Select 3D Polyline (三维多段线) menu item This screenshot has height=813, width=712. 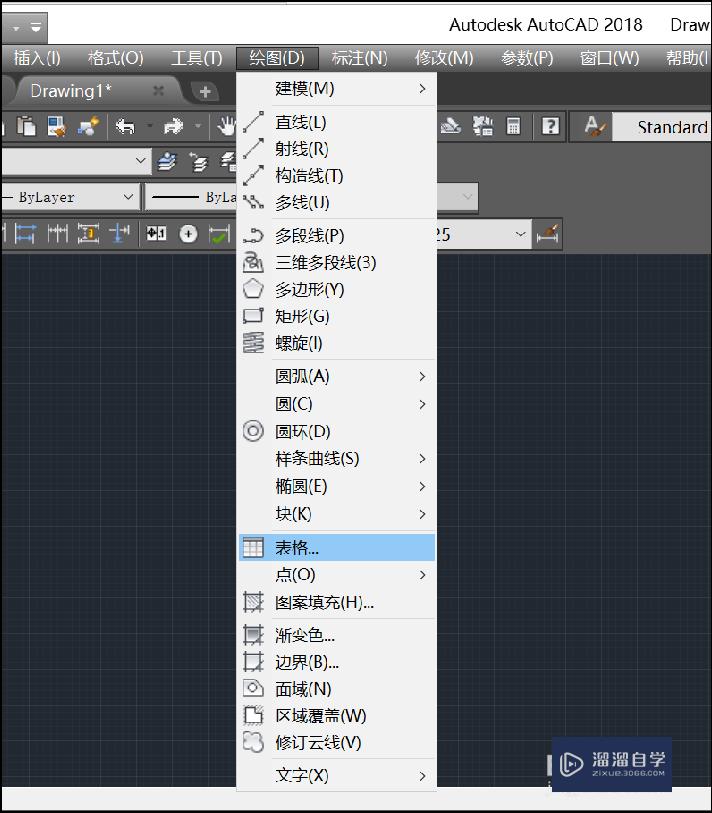pos(336,262)
